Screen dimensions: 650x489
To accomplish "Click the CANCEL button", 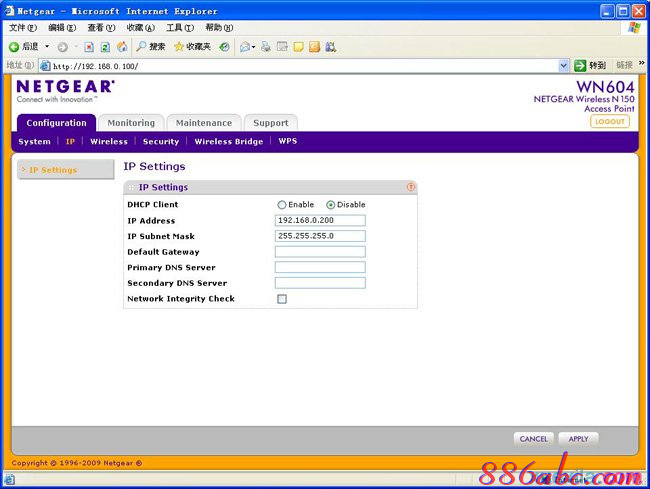I will coord(534,439).
